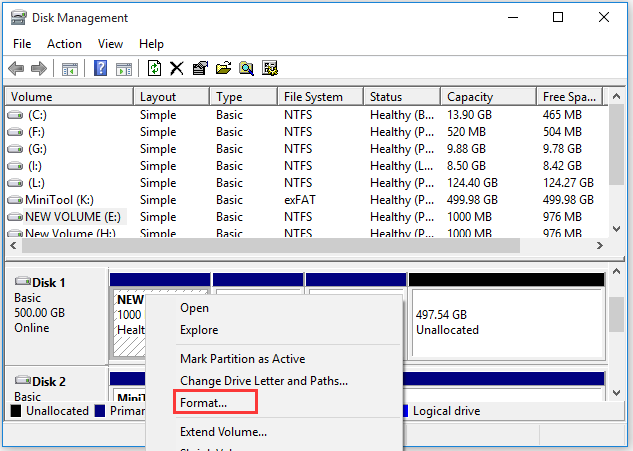This screenshot has width=633, height=451.
Task: Click the Logical drive legend swatch
Action: (405, 411)
